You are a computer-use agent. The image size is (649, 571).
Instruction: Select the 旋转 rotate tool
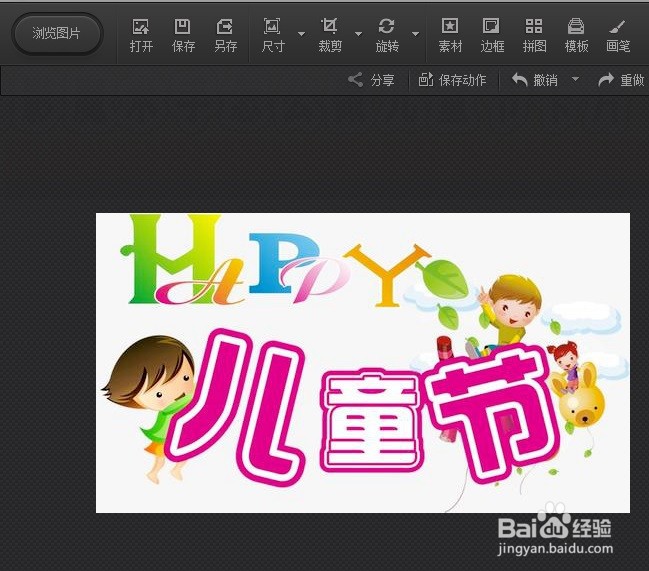[387, 36]
